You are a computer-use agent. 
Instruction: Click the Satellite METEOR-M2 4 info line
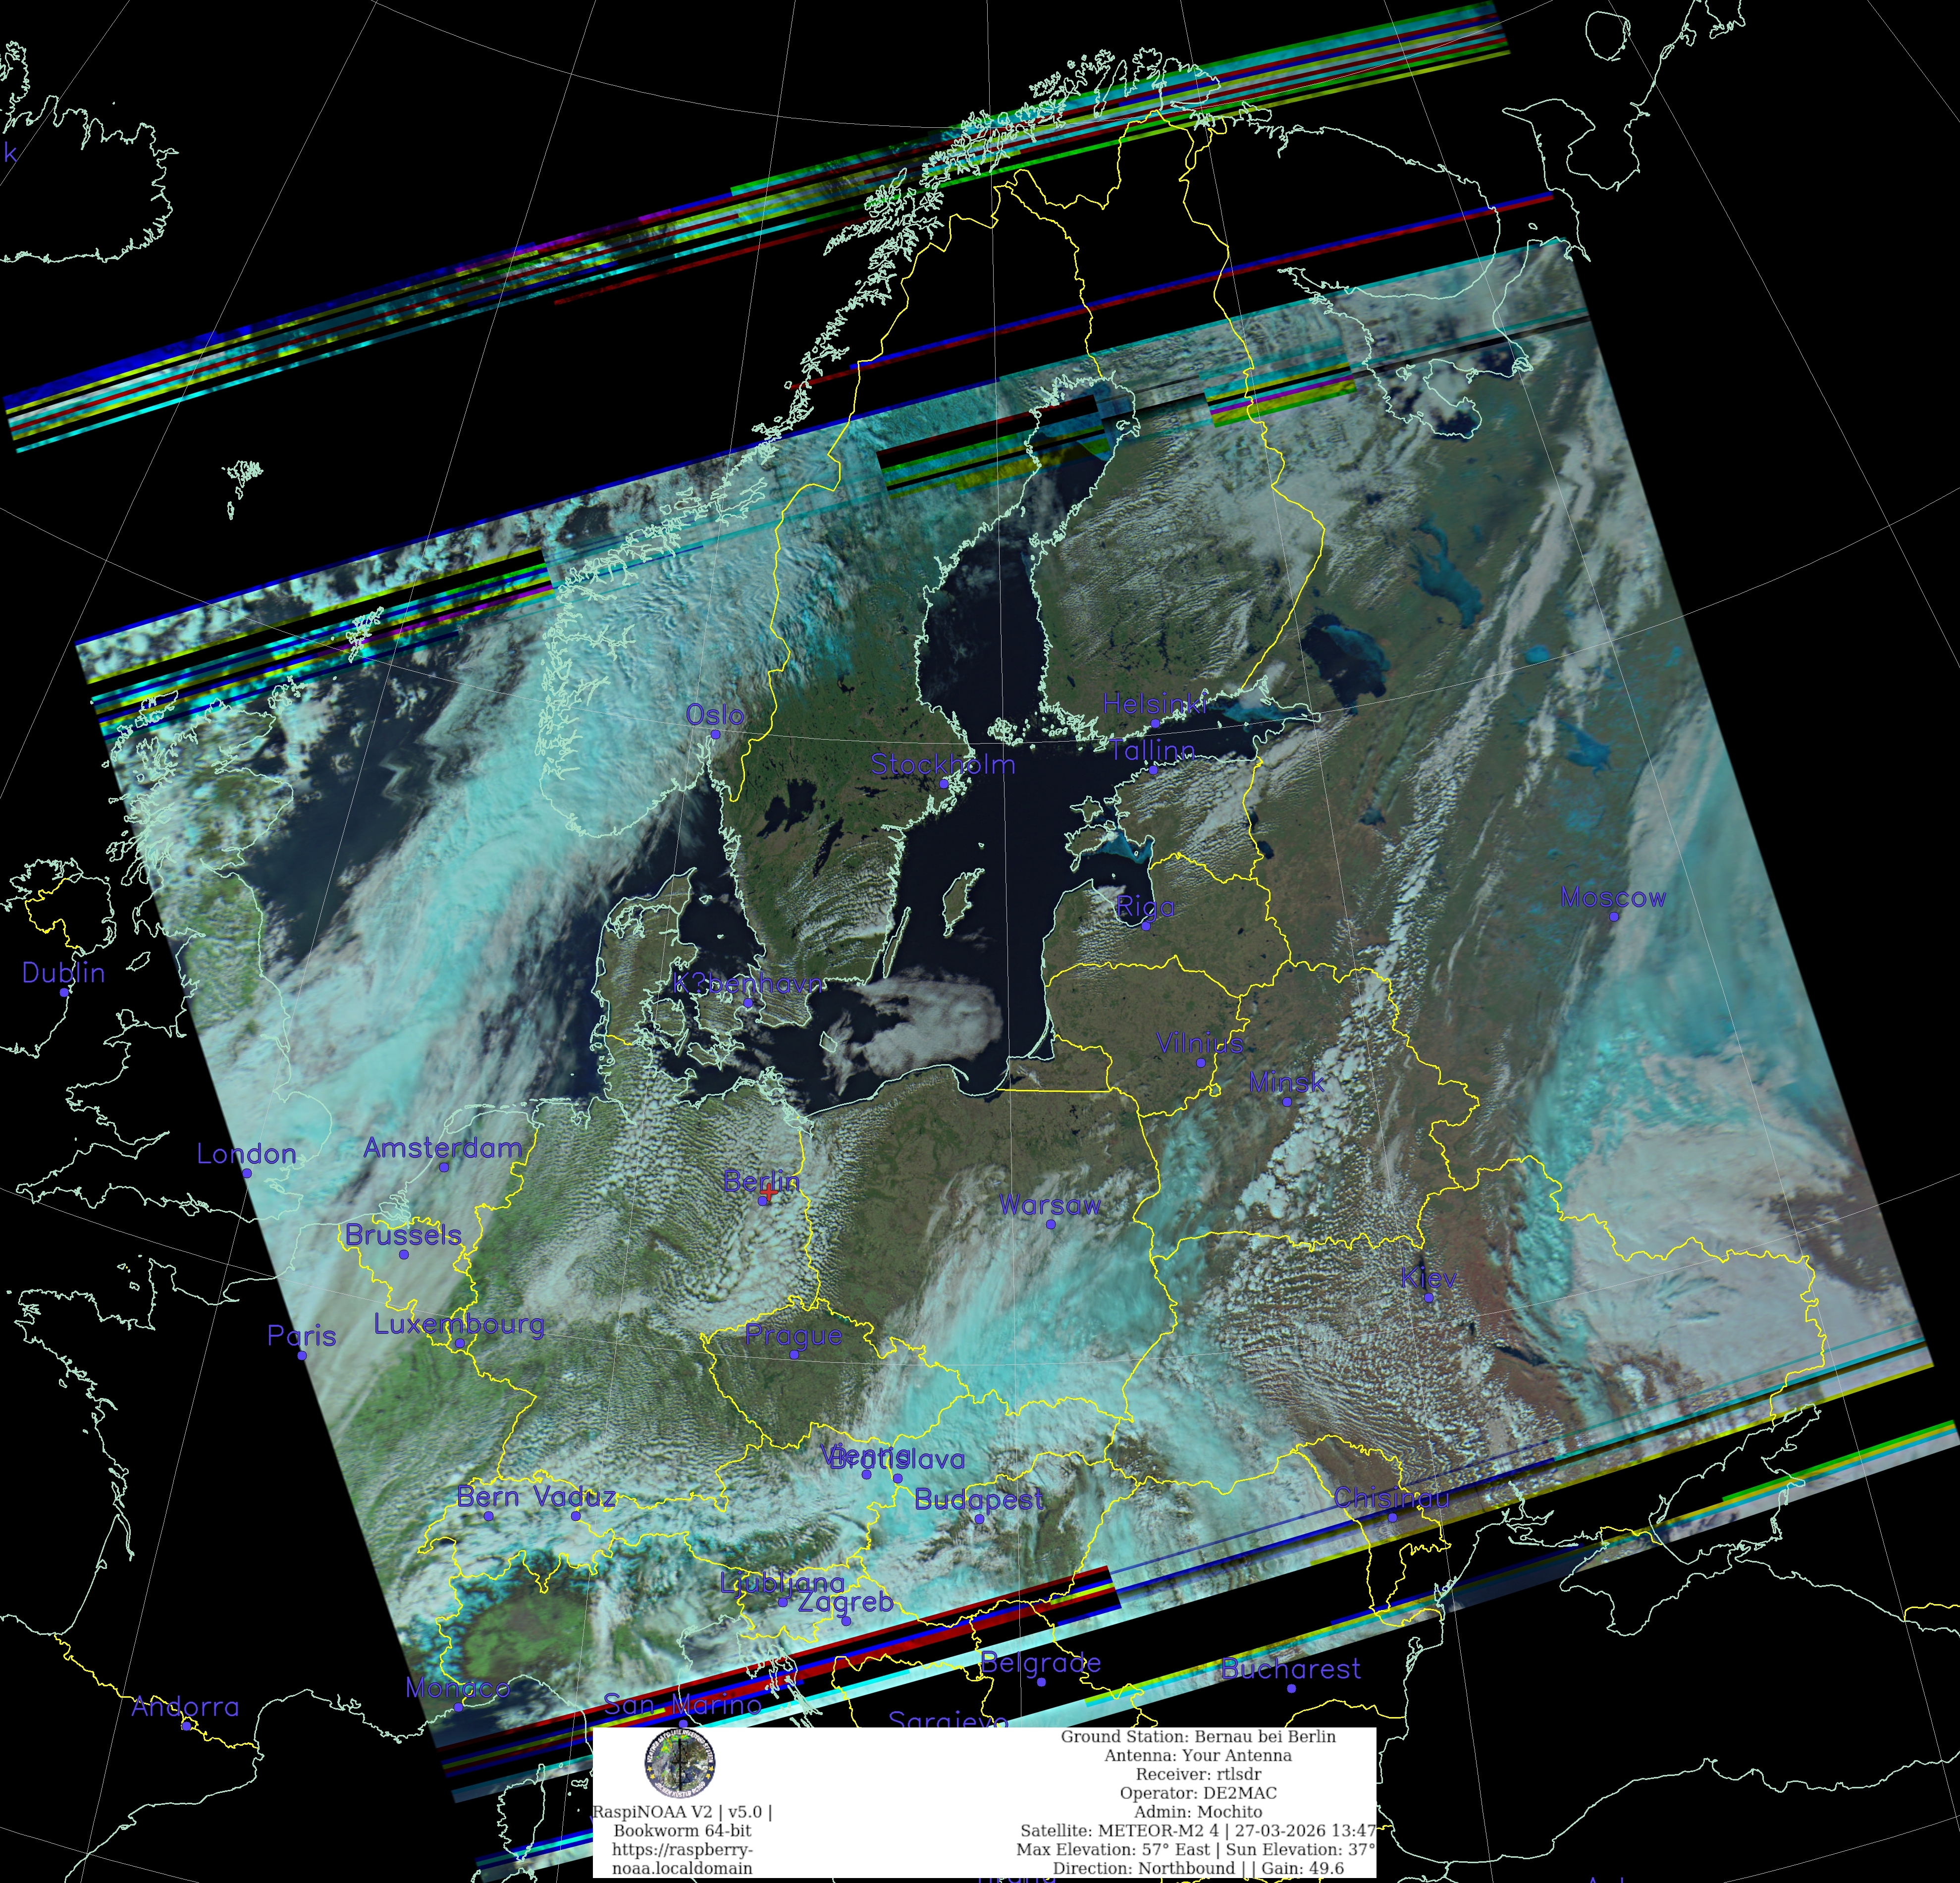pyautogui.click(x=1197, y=1830)
